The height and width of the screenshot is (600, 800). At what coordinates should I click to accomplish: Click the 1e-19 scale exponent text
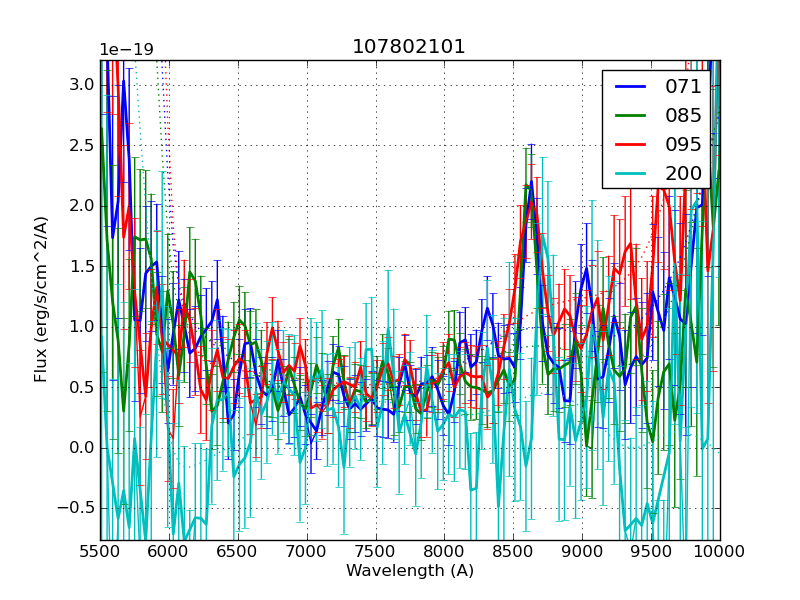[126, 50]
